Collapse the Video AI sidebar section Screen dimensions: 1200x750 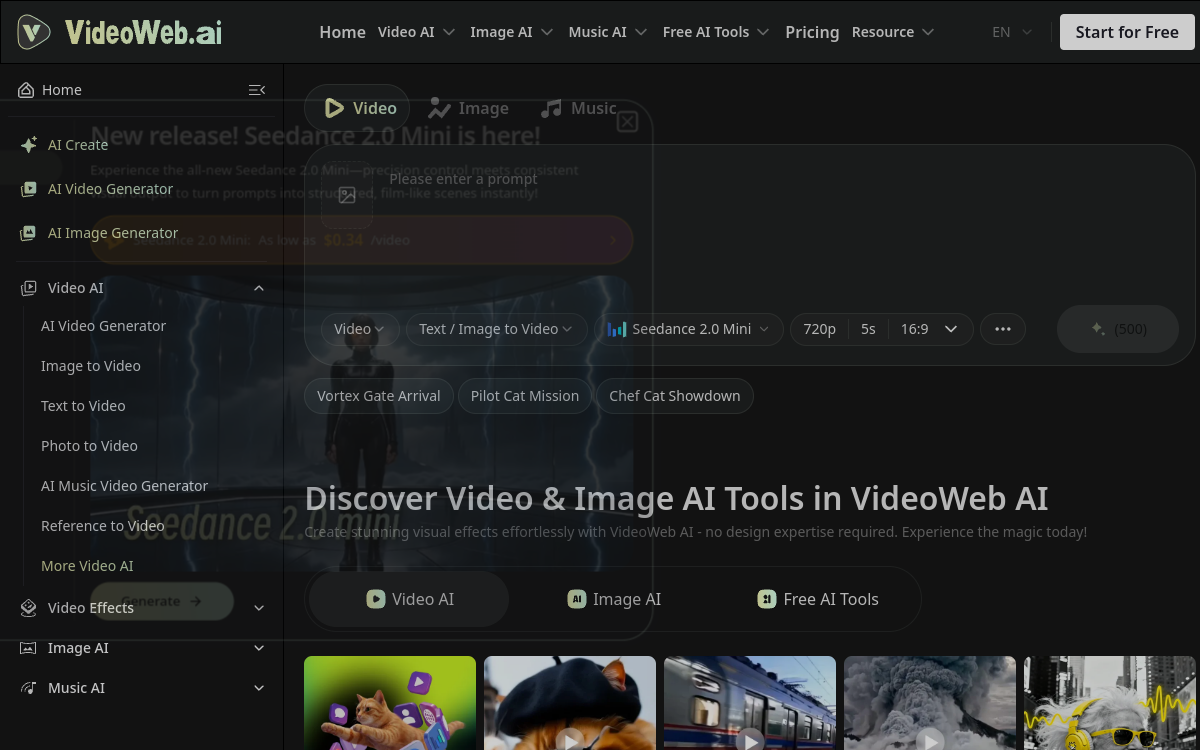(259, 288)
